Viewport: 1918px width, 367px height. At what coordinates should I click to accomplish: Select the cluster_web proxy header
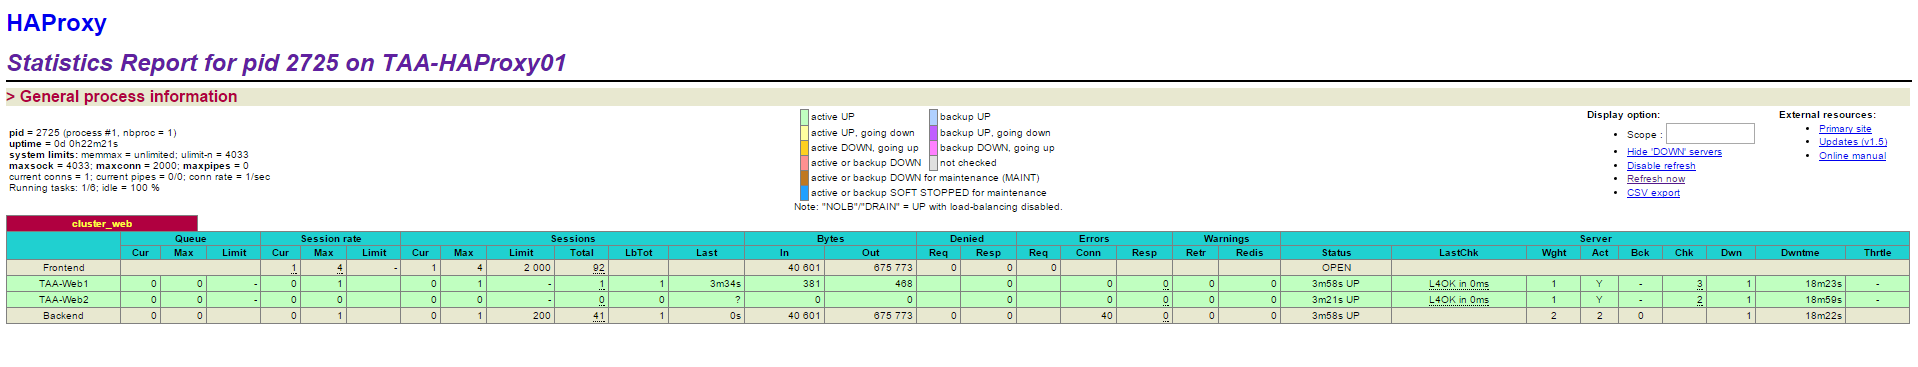tap(102, 223)
